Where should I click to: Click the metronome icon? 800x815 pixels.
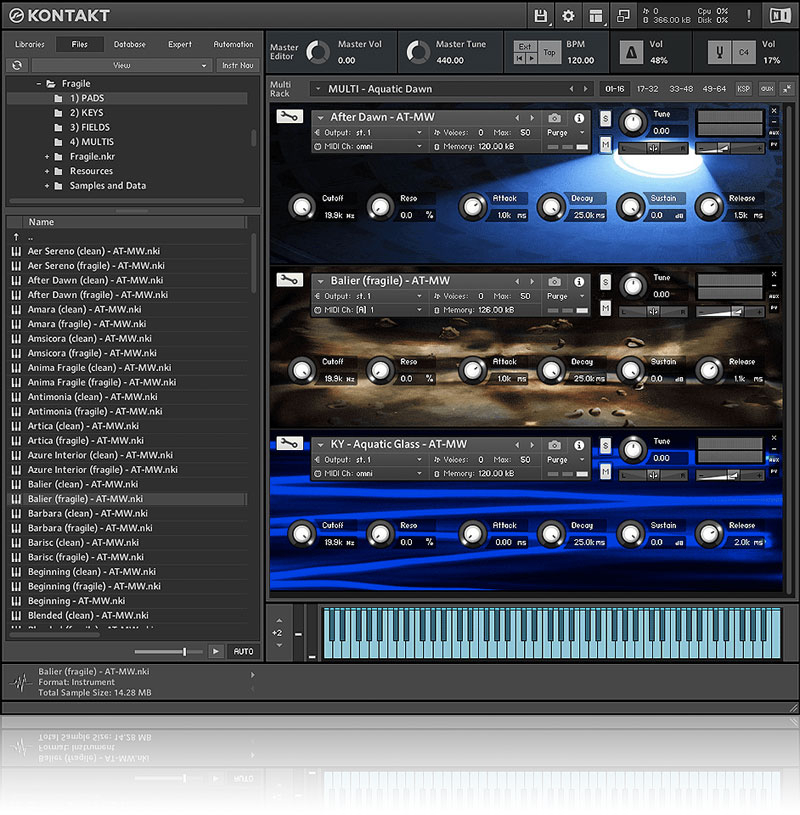tap(632, 52)
